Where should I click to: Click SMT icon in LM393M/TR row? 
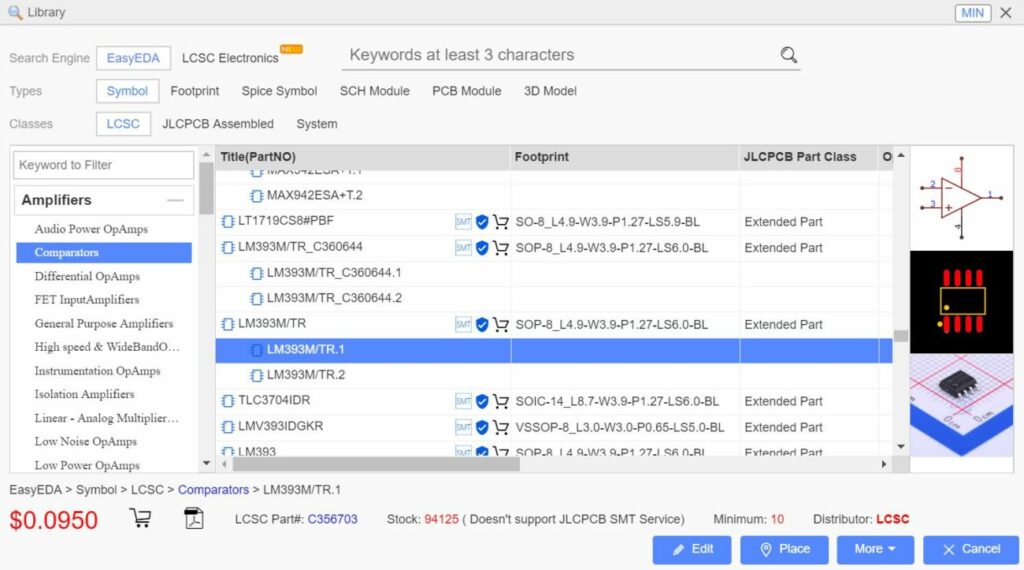tap(463, 325)
